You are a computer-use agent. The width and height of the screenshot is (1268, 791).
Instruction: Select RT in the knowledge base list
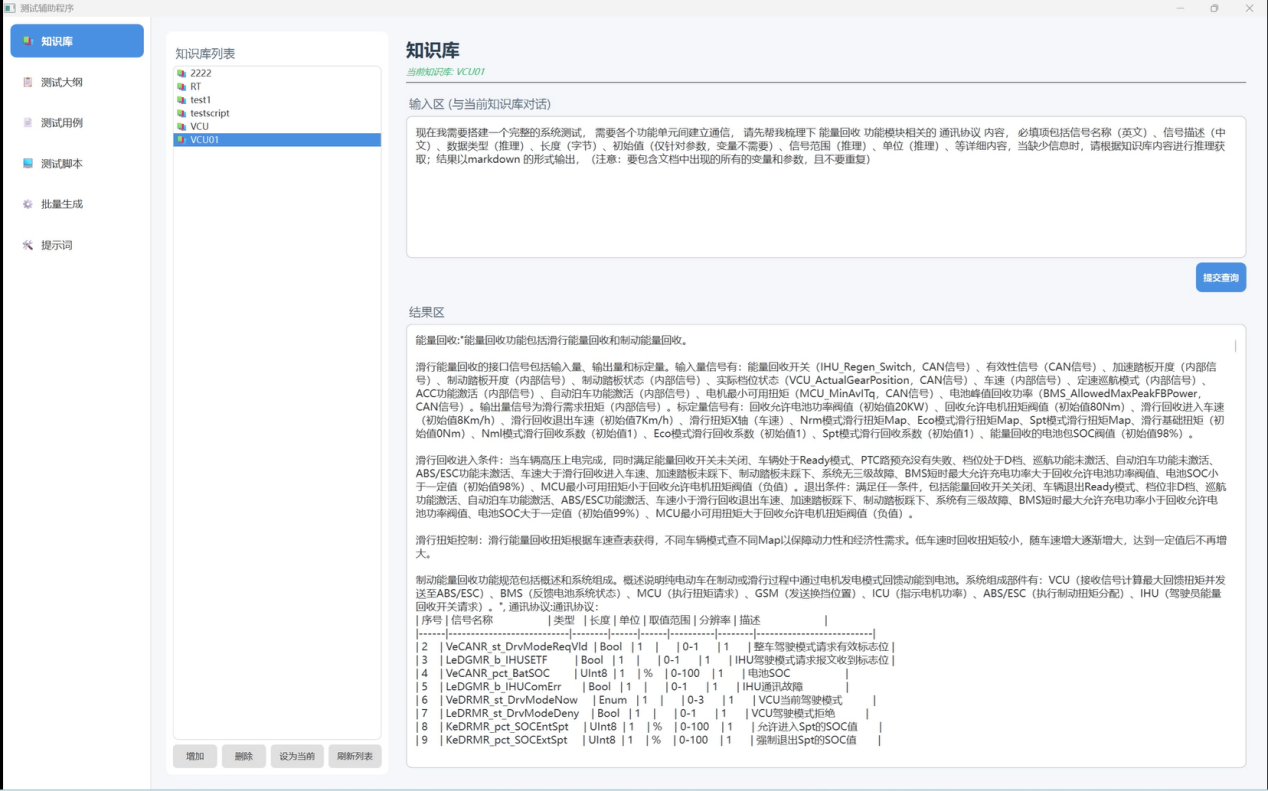point(196,87)
